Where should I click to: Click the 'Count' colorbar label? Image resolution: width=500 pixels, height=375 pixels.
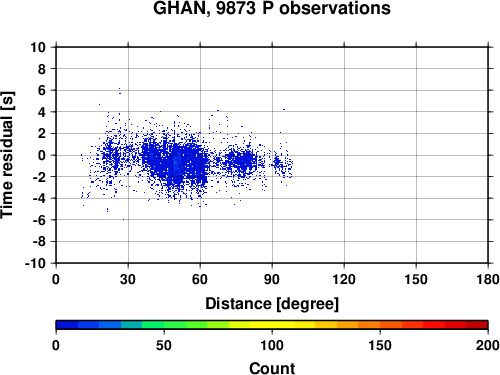click(x=272, y=369)
